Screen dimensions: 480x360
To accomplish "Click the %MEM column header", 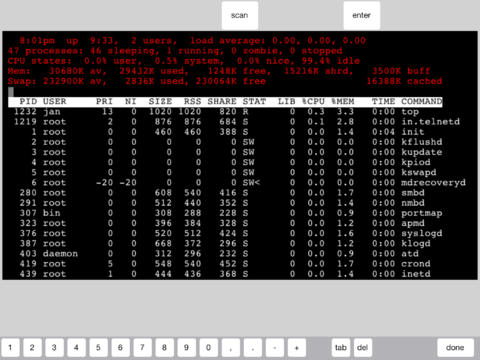I will [x=343, y=101].
